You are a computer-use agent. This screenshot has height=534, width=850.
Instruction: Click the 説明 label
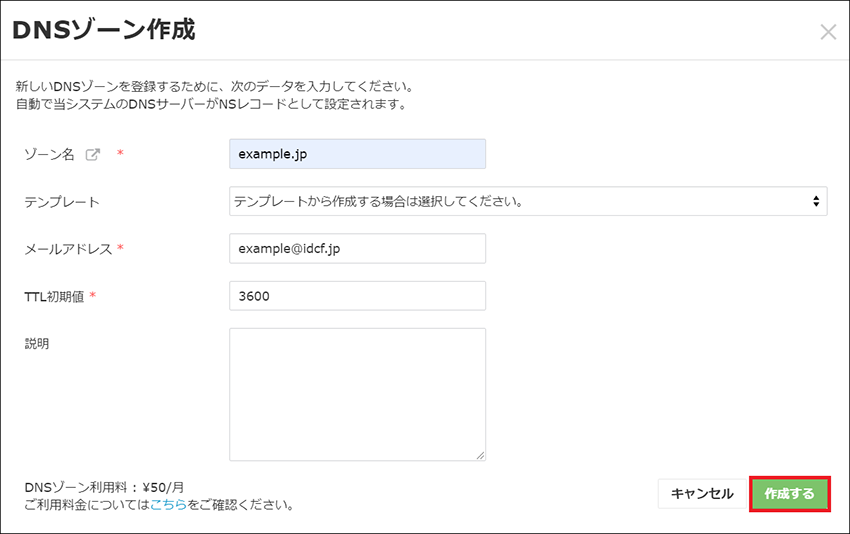point(37,343)
